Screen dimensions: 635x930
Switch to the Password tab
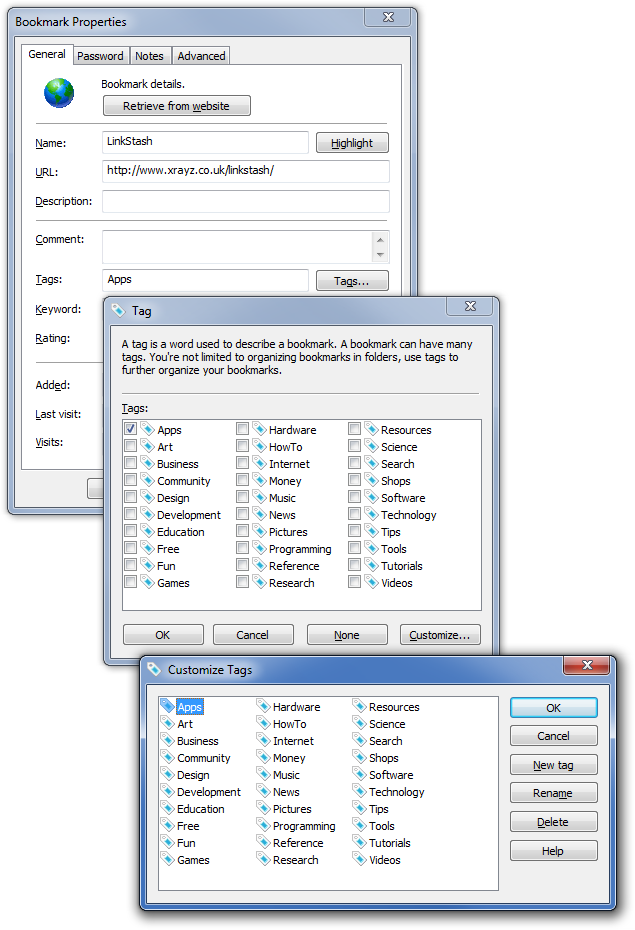click(x=101, y=56)
